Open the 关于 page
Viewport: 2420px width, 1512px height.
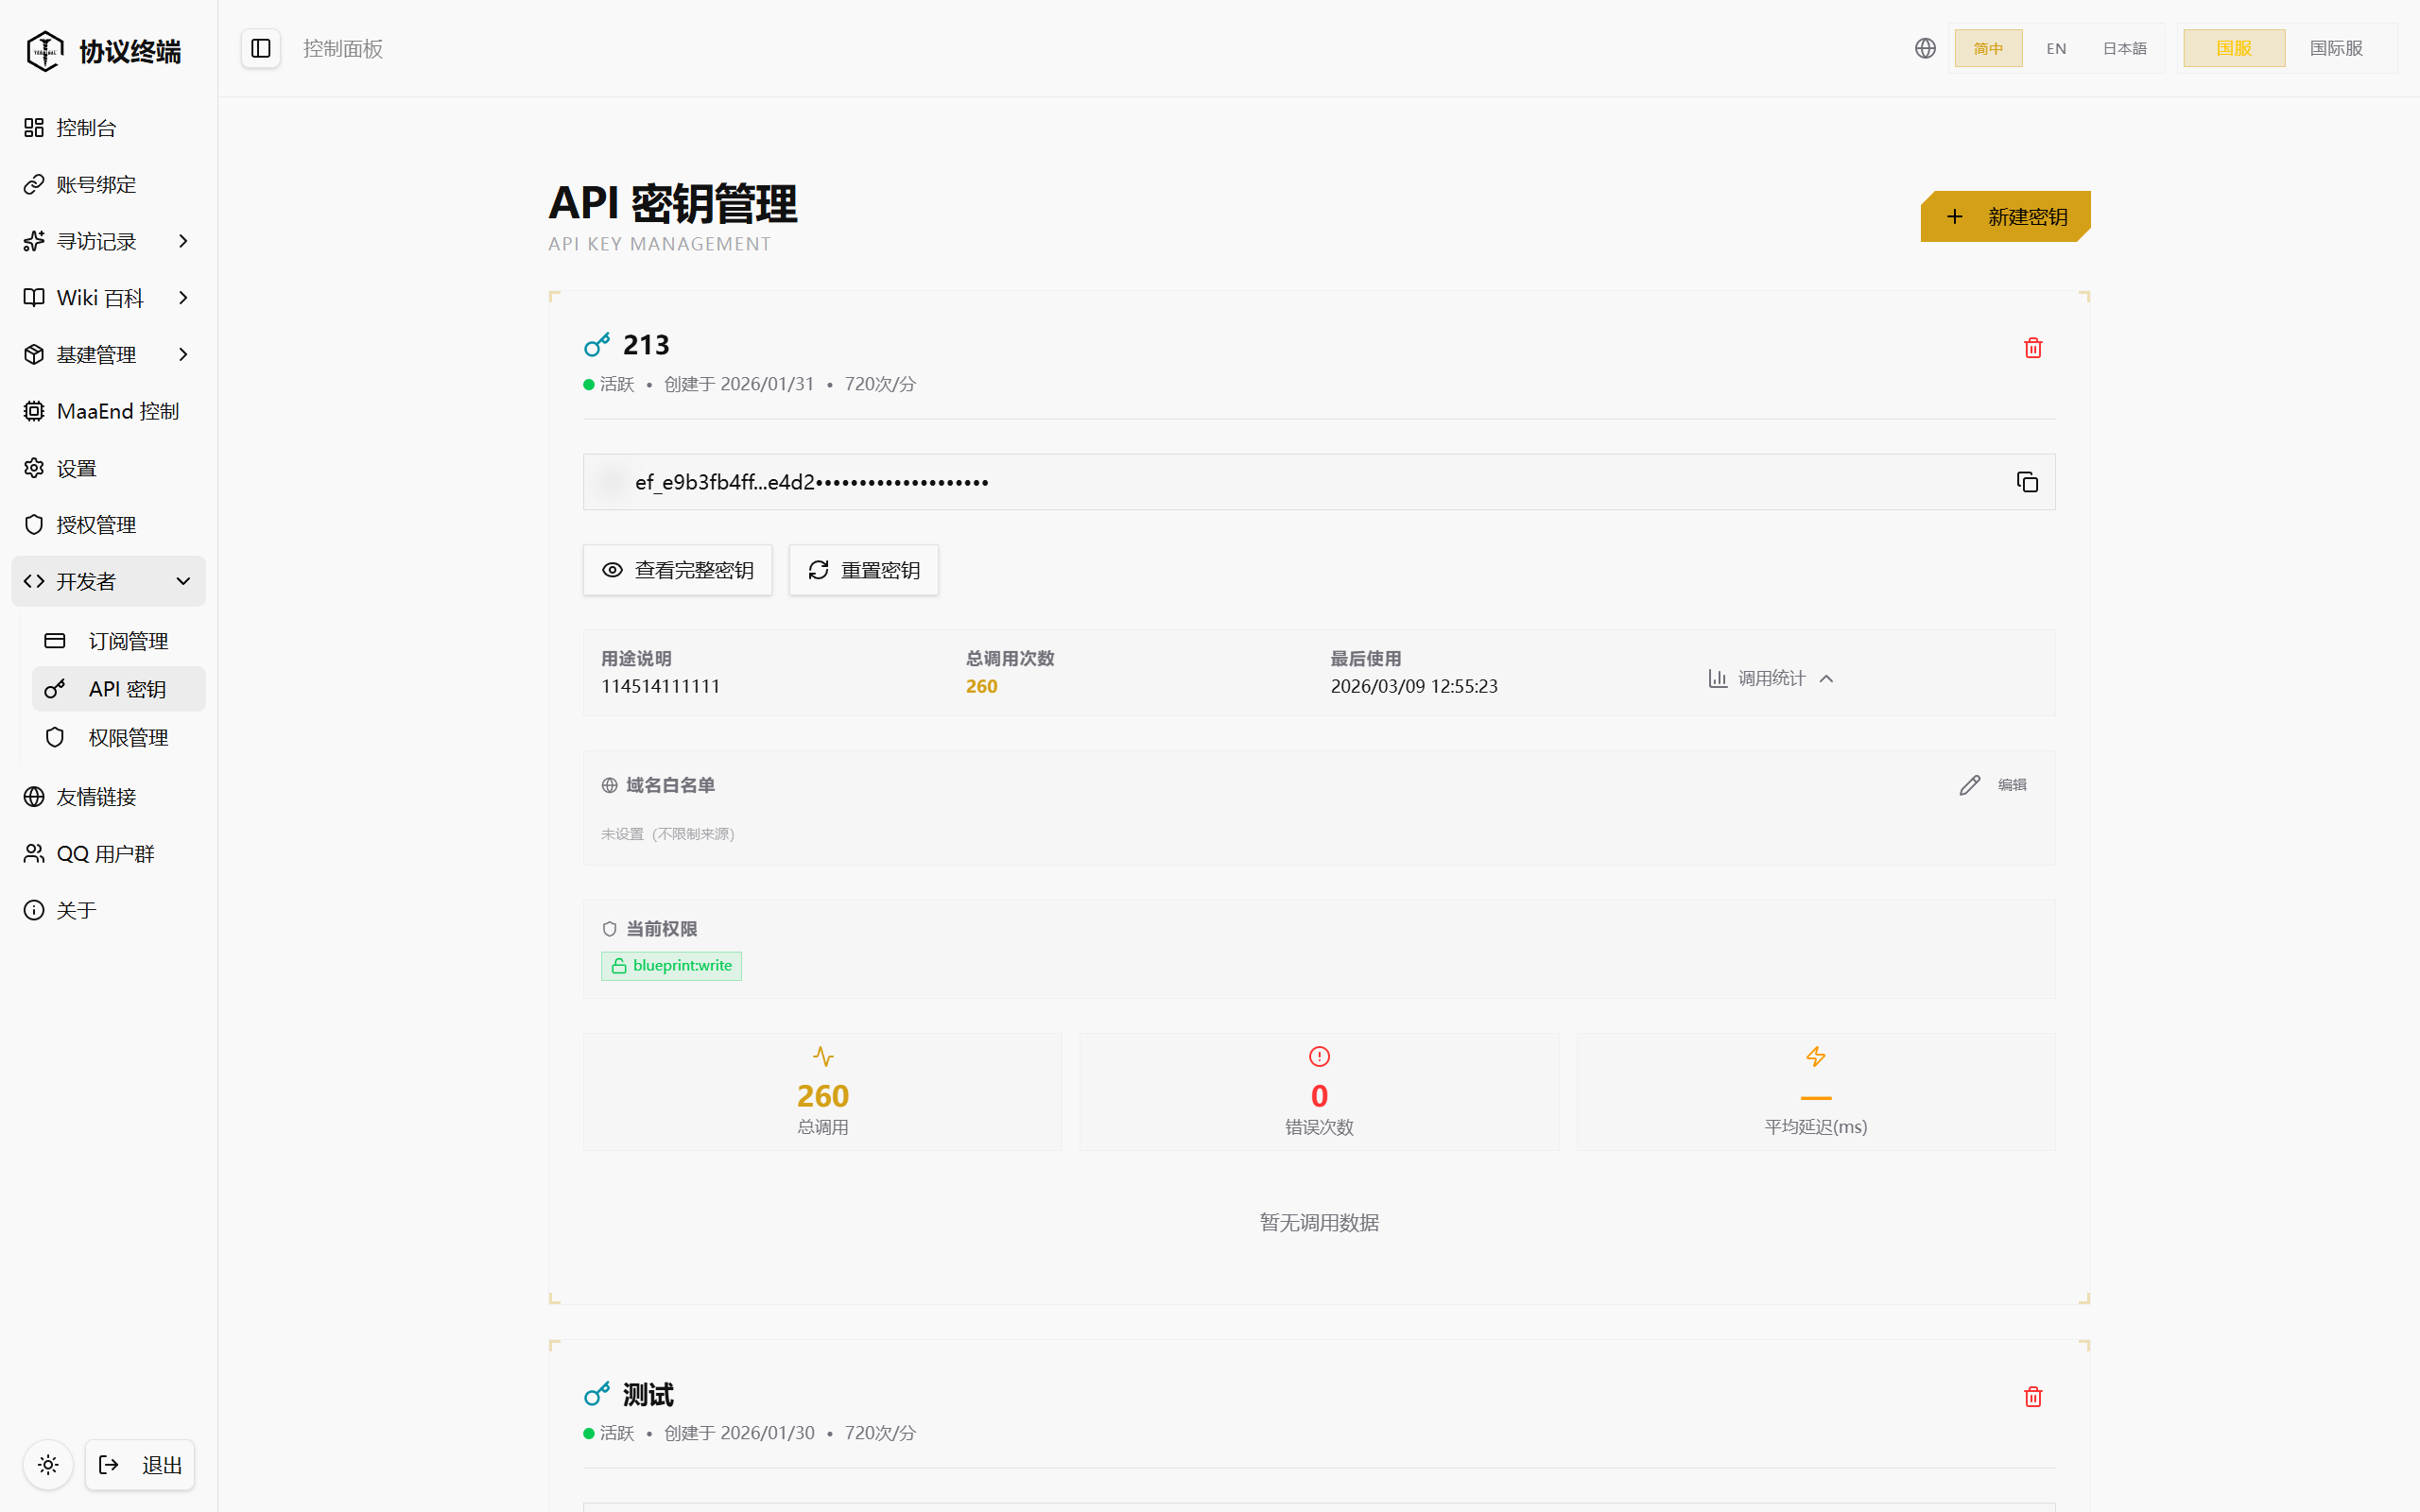(x=108, y=910)
